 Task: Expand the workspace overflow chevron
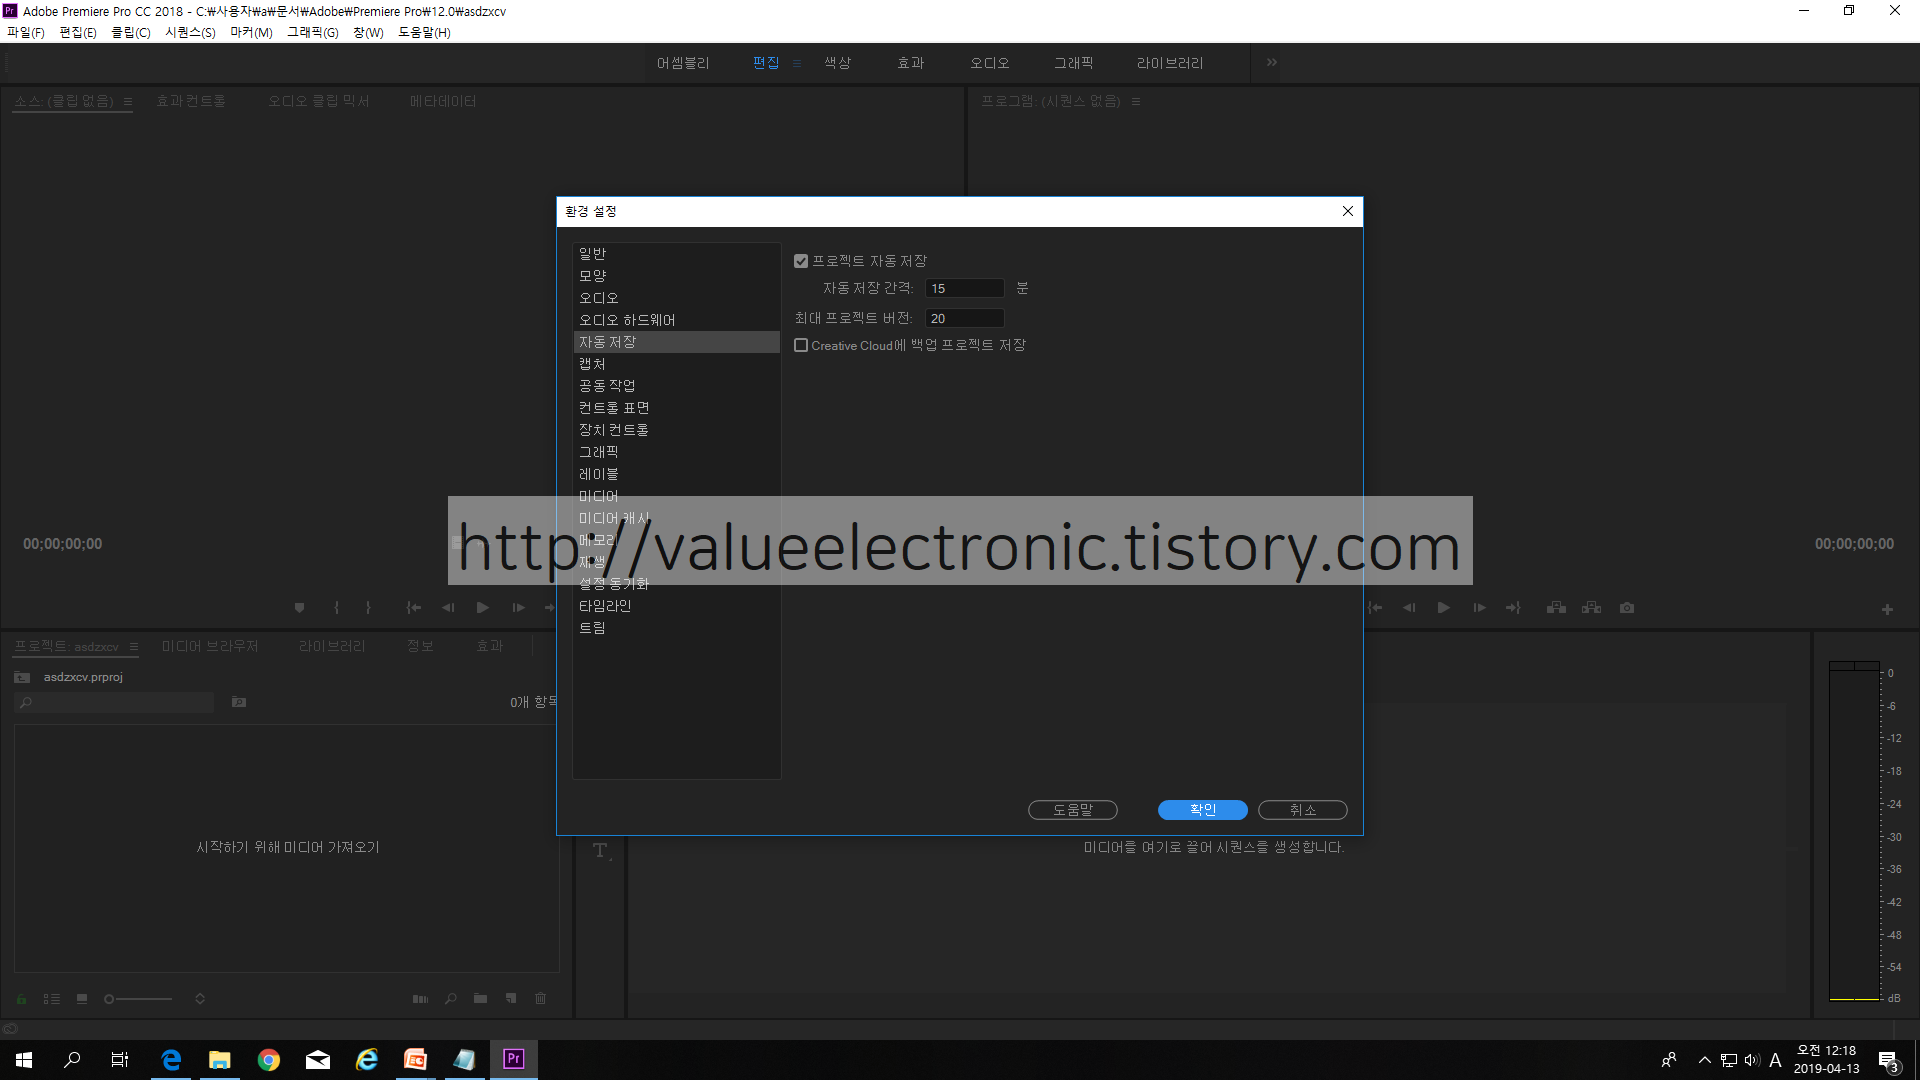click(x=1271, y=62)
